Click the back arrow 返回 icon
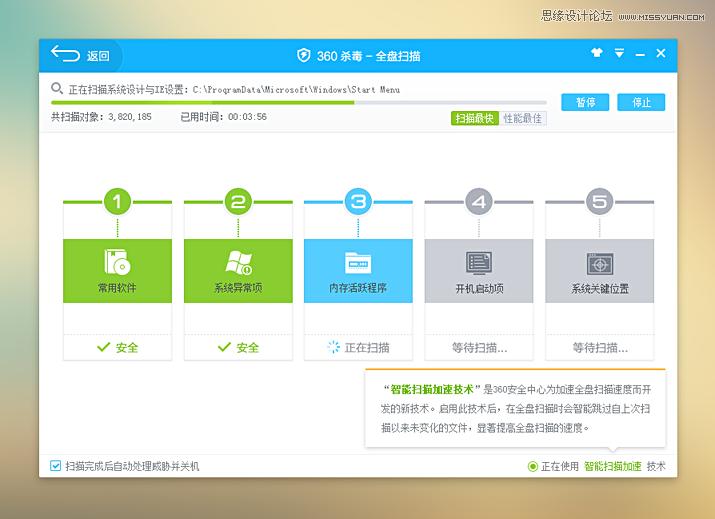Viewport: 715px width, 519px height. [65, 55]
